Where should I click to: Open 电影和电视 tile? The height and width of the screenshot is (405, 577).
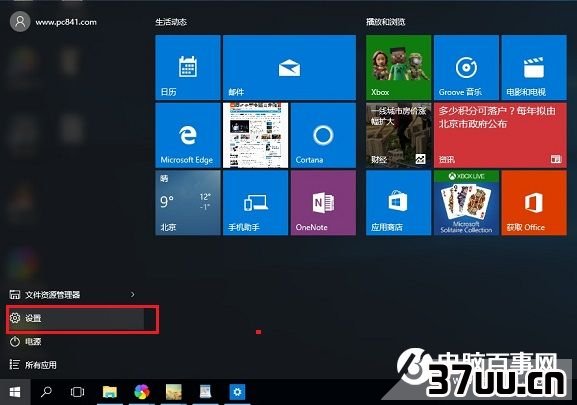point(534,67)
